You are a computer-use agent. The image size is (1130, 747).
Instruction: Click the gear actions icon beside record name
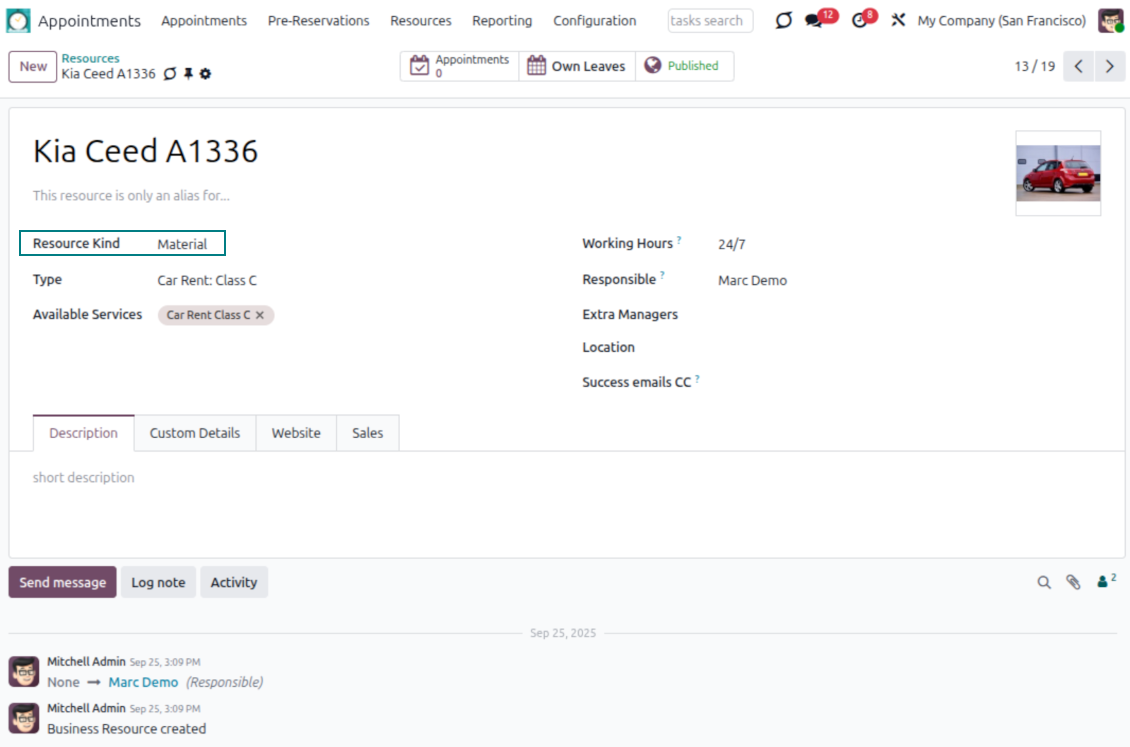click(206, 74)
